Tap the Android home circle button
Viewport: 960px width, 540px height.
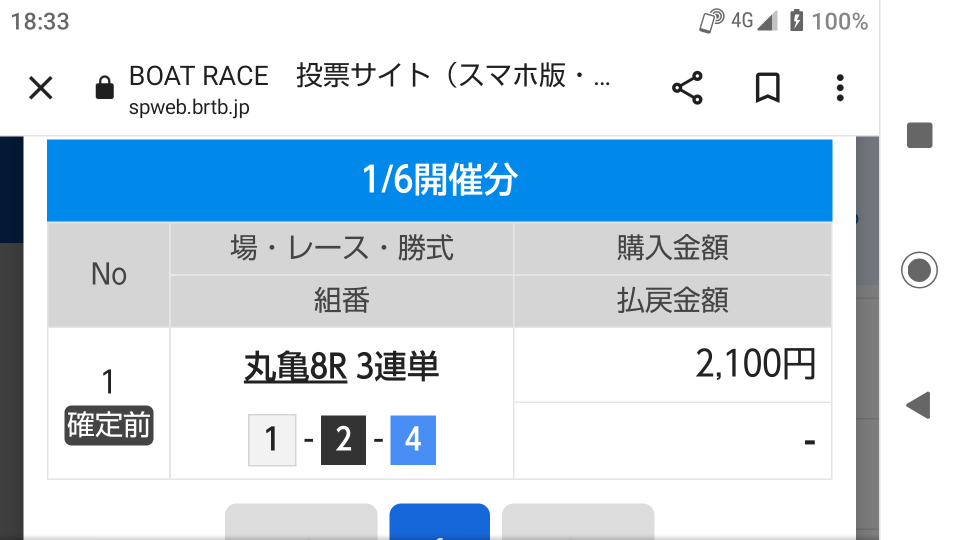click(919, 270)
